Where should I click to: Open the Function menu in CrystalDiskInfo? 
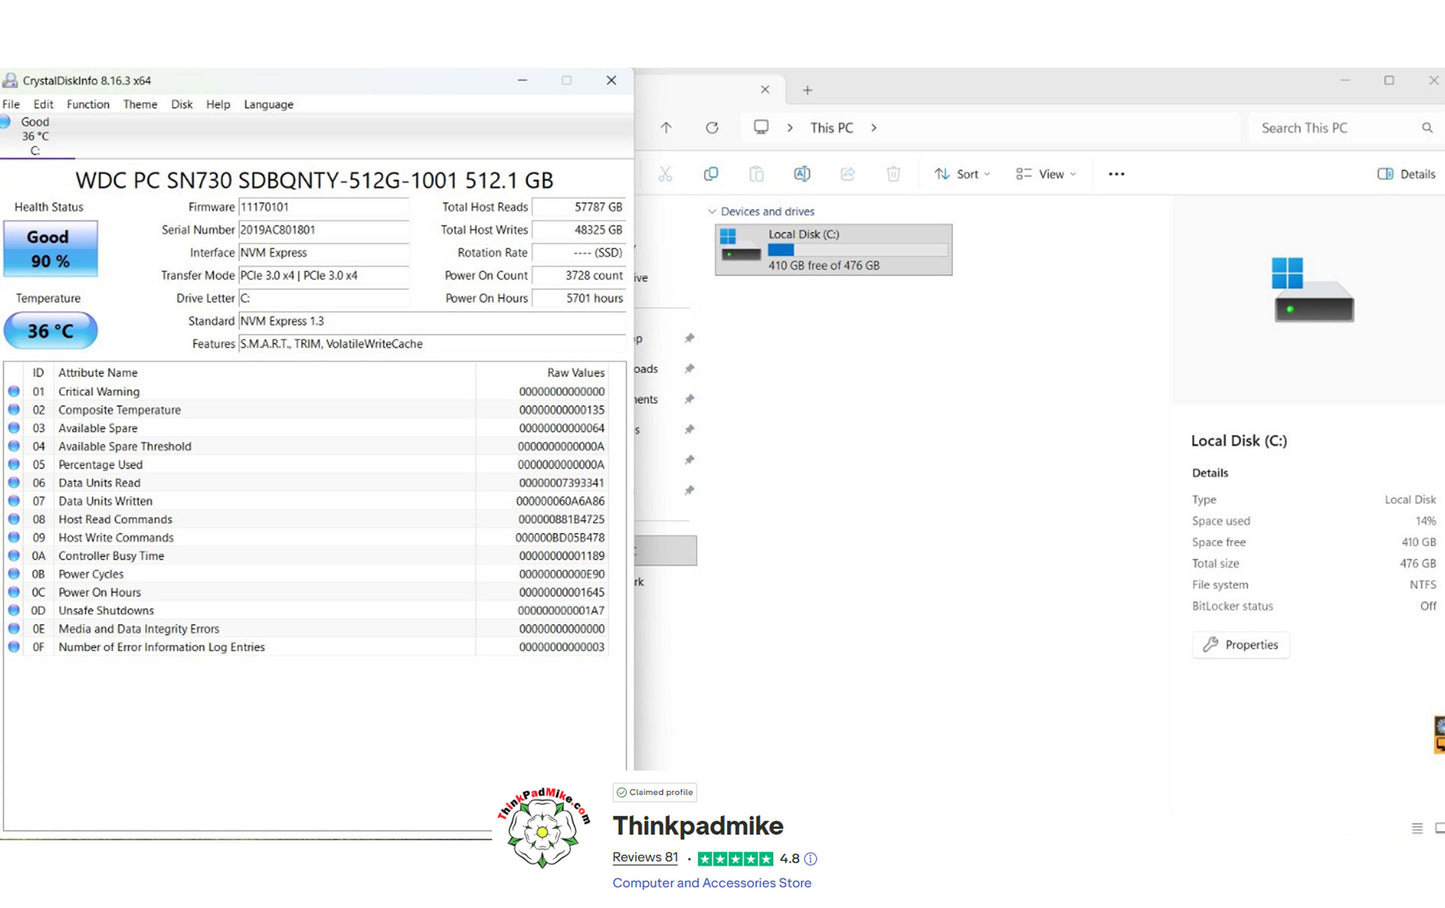88,104
